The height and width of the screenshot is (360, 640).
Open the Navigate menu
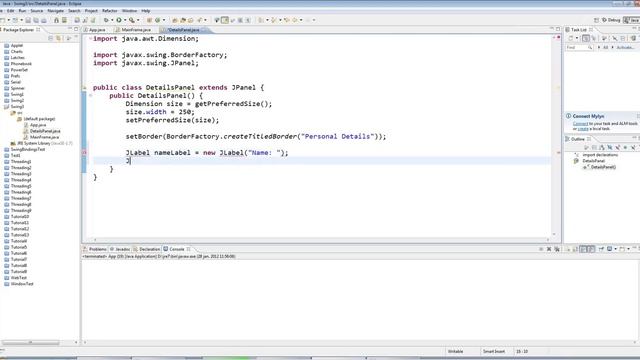tap(56, 11)
